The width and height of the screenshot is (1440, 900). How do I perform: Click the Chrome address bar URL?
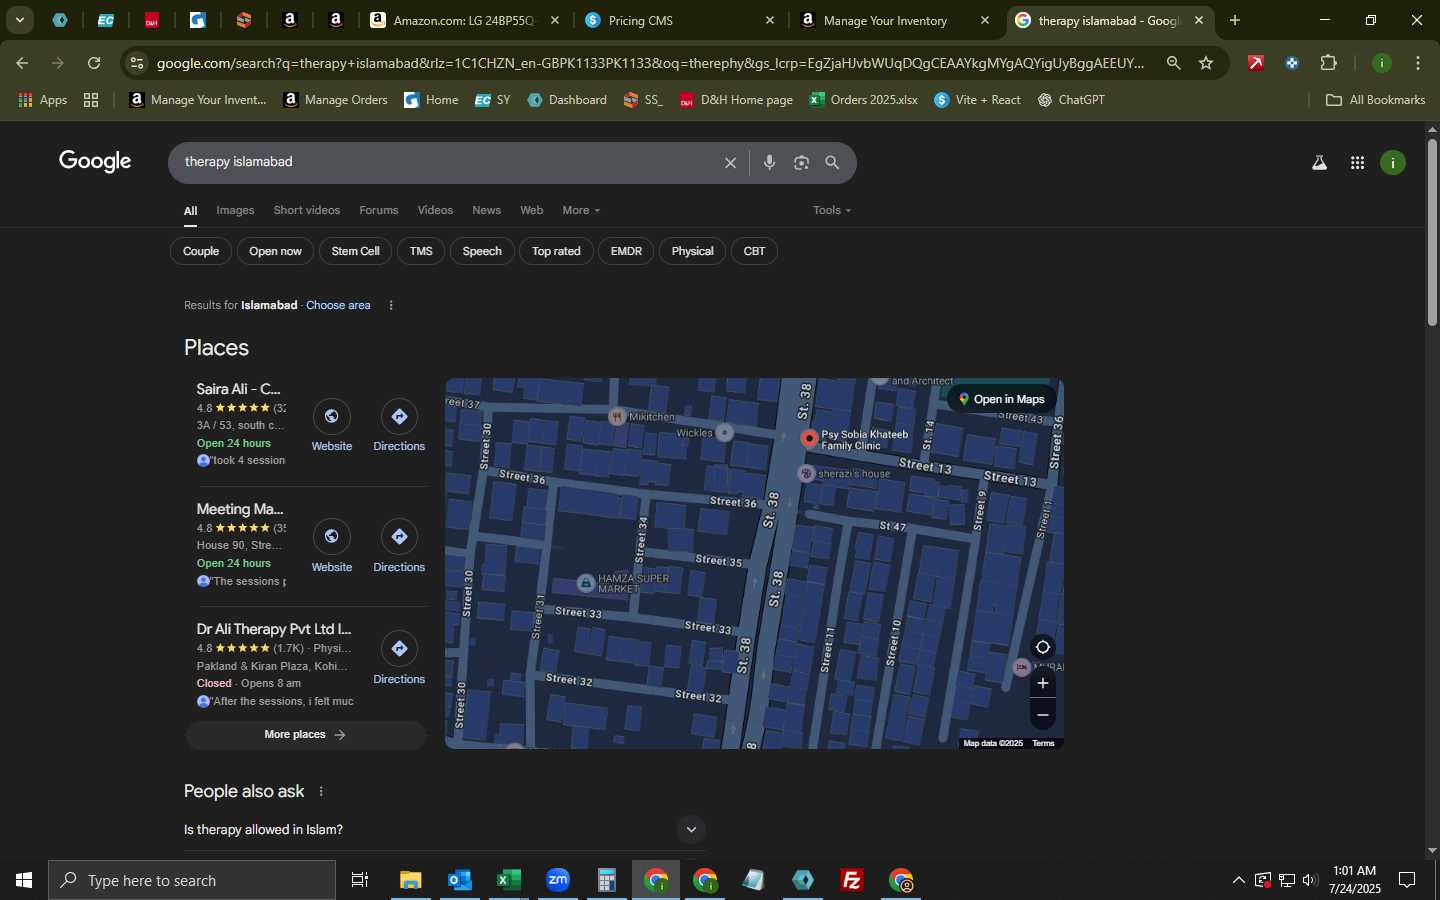[x=650, y=63]
